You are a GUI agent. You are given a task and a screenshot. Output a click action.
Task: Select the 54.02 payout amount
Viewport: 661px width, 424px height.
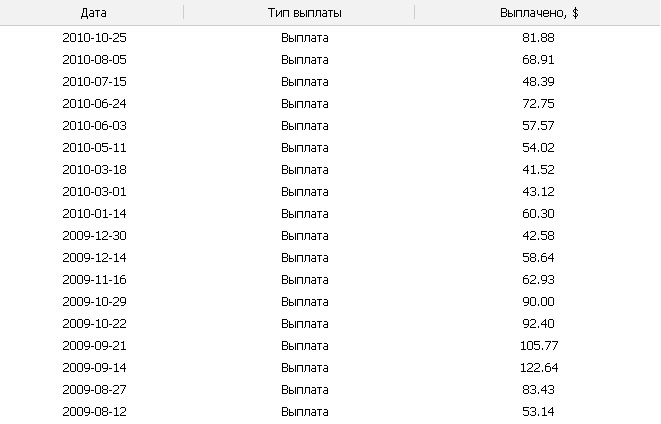click(538, 148)
